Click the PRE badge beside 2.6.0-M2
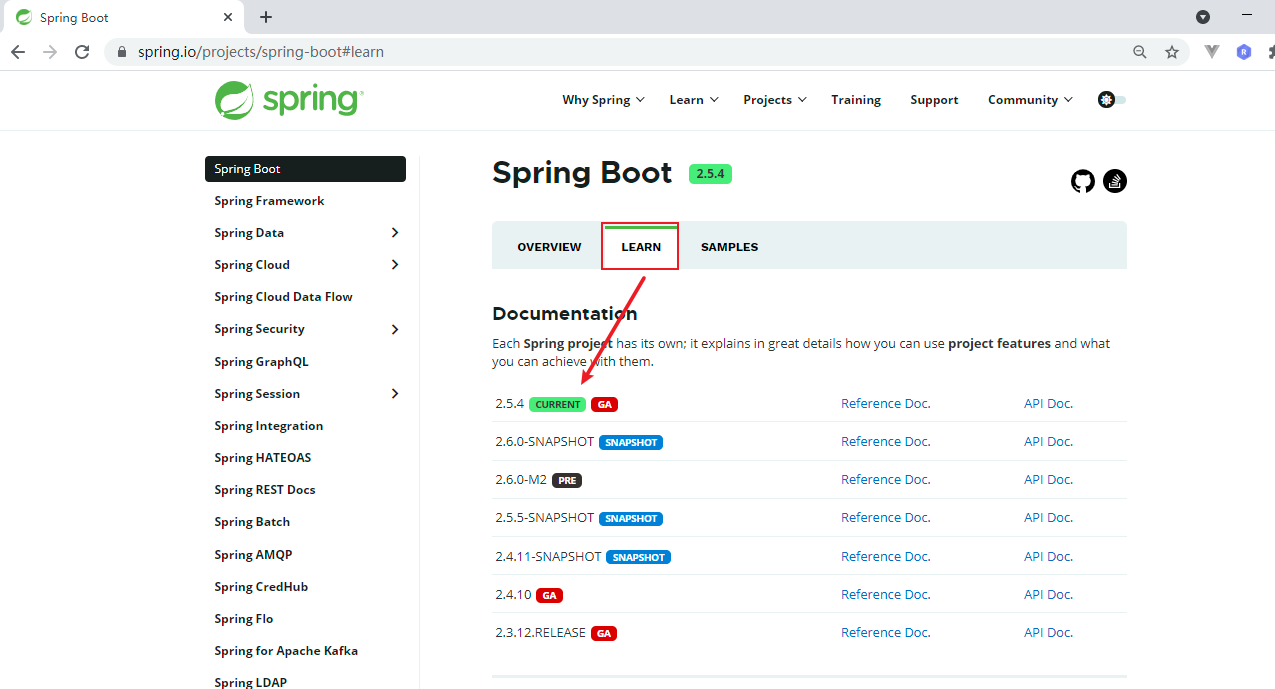The width and height of the screenshot is (1275, 689). [567, 480]
